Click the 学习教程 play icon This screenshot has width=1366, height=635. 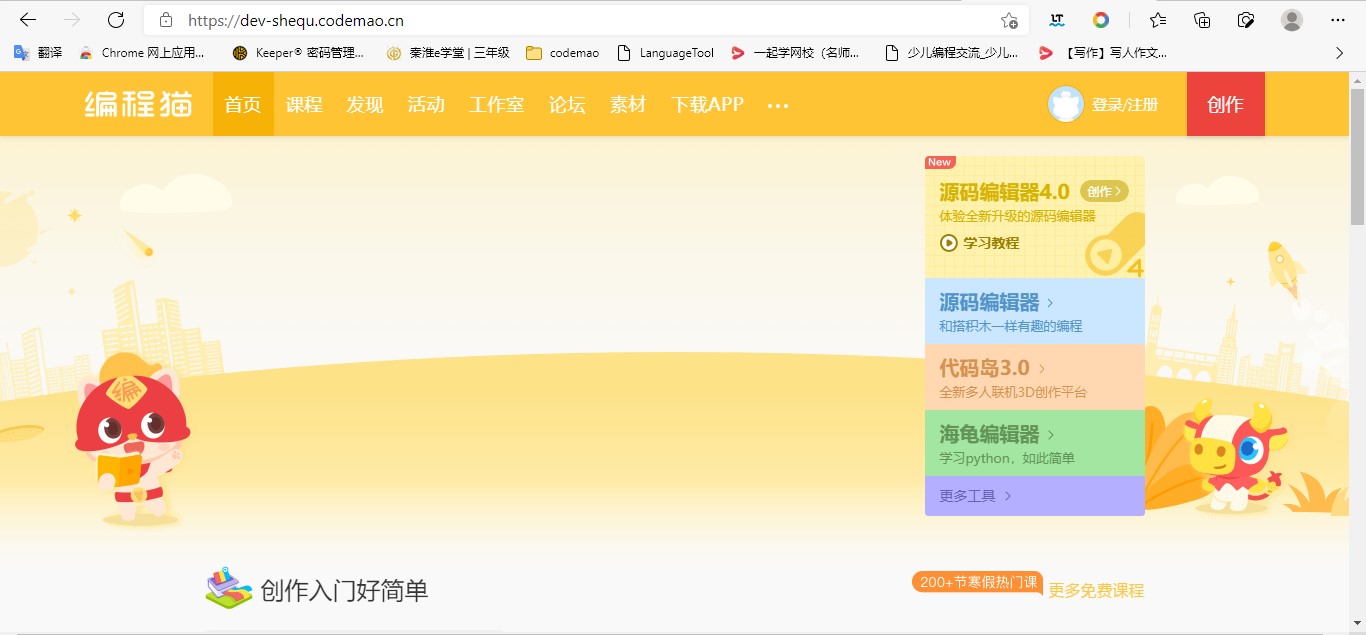[949, 242]
